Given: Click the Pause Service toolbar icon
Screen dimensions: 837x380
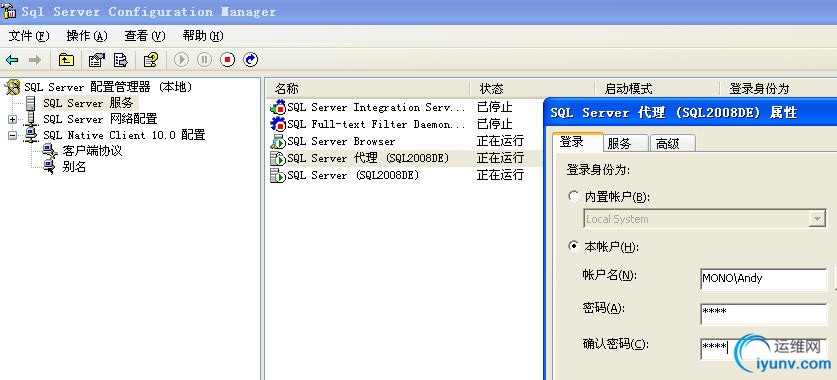Looking at the screenshot, I should [x=204, y=60].
